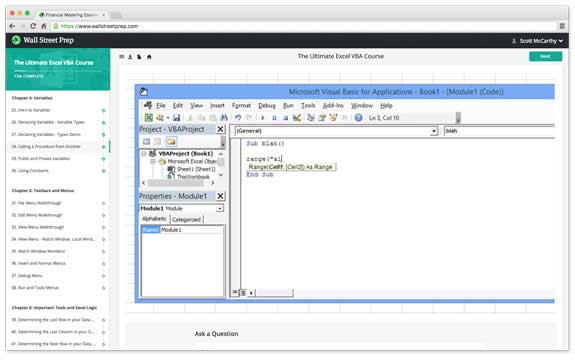This screenshot has height=362, width=575.
Task: Click the Find binoculars icon
Action: tap(224, 118)
